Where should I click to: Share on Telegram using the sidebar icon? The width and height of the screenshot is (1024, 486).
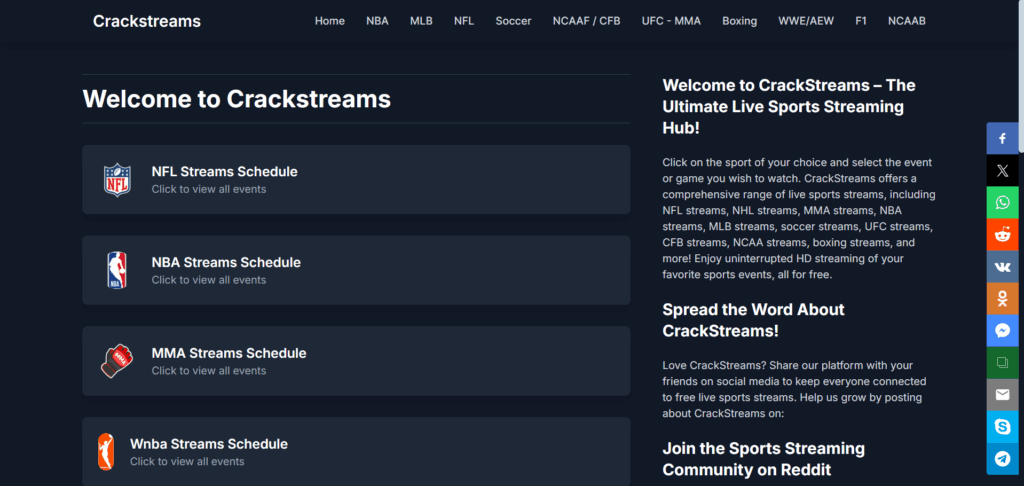(x=1002, y=458)
